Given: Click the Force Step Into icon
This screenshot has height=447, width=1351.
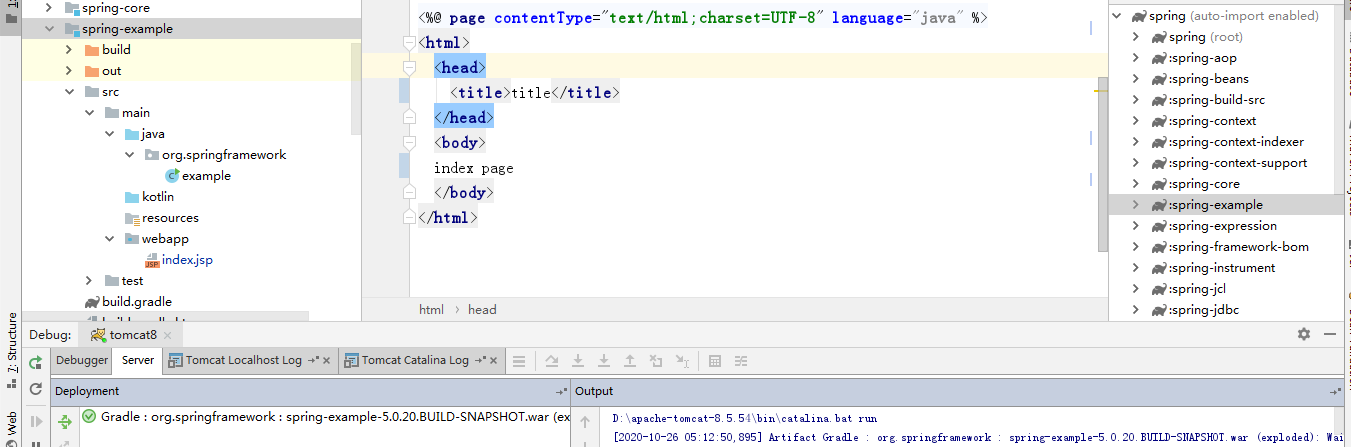Looking at the screenshot, I should click(x=604, y=360).
